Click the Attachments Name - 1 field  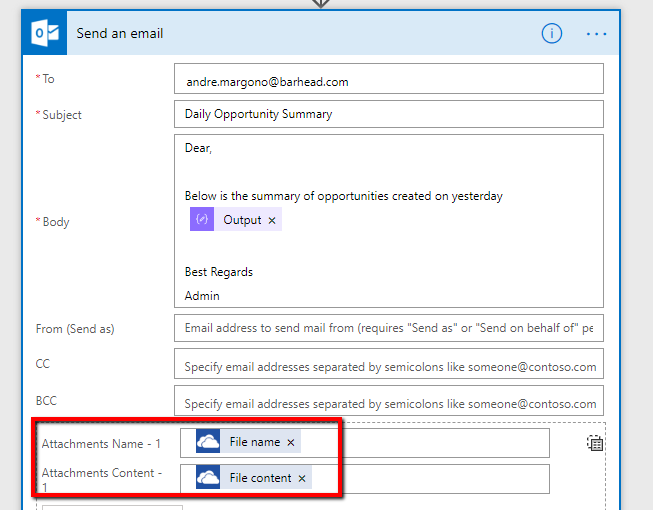coord(420,442)
